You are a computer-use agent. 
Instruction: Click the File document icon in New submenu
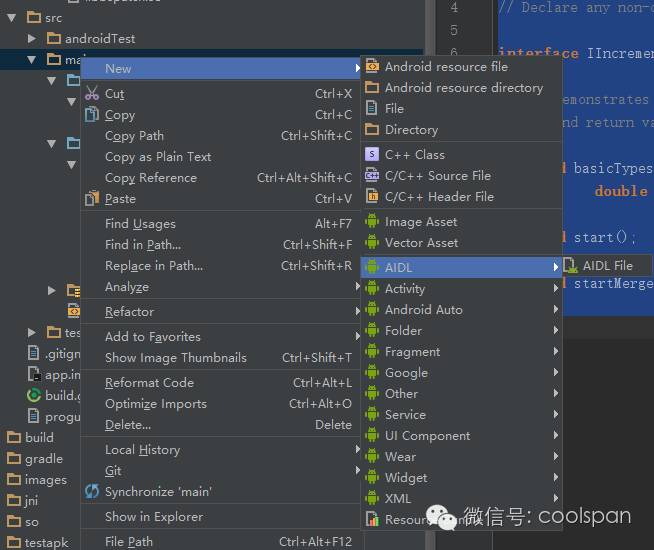tap(372, 108)
